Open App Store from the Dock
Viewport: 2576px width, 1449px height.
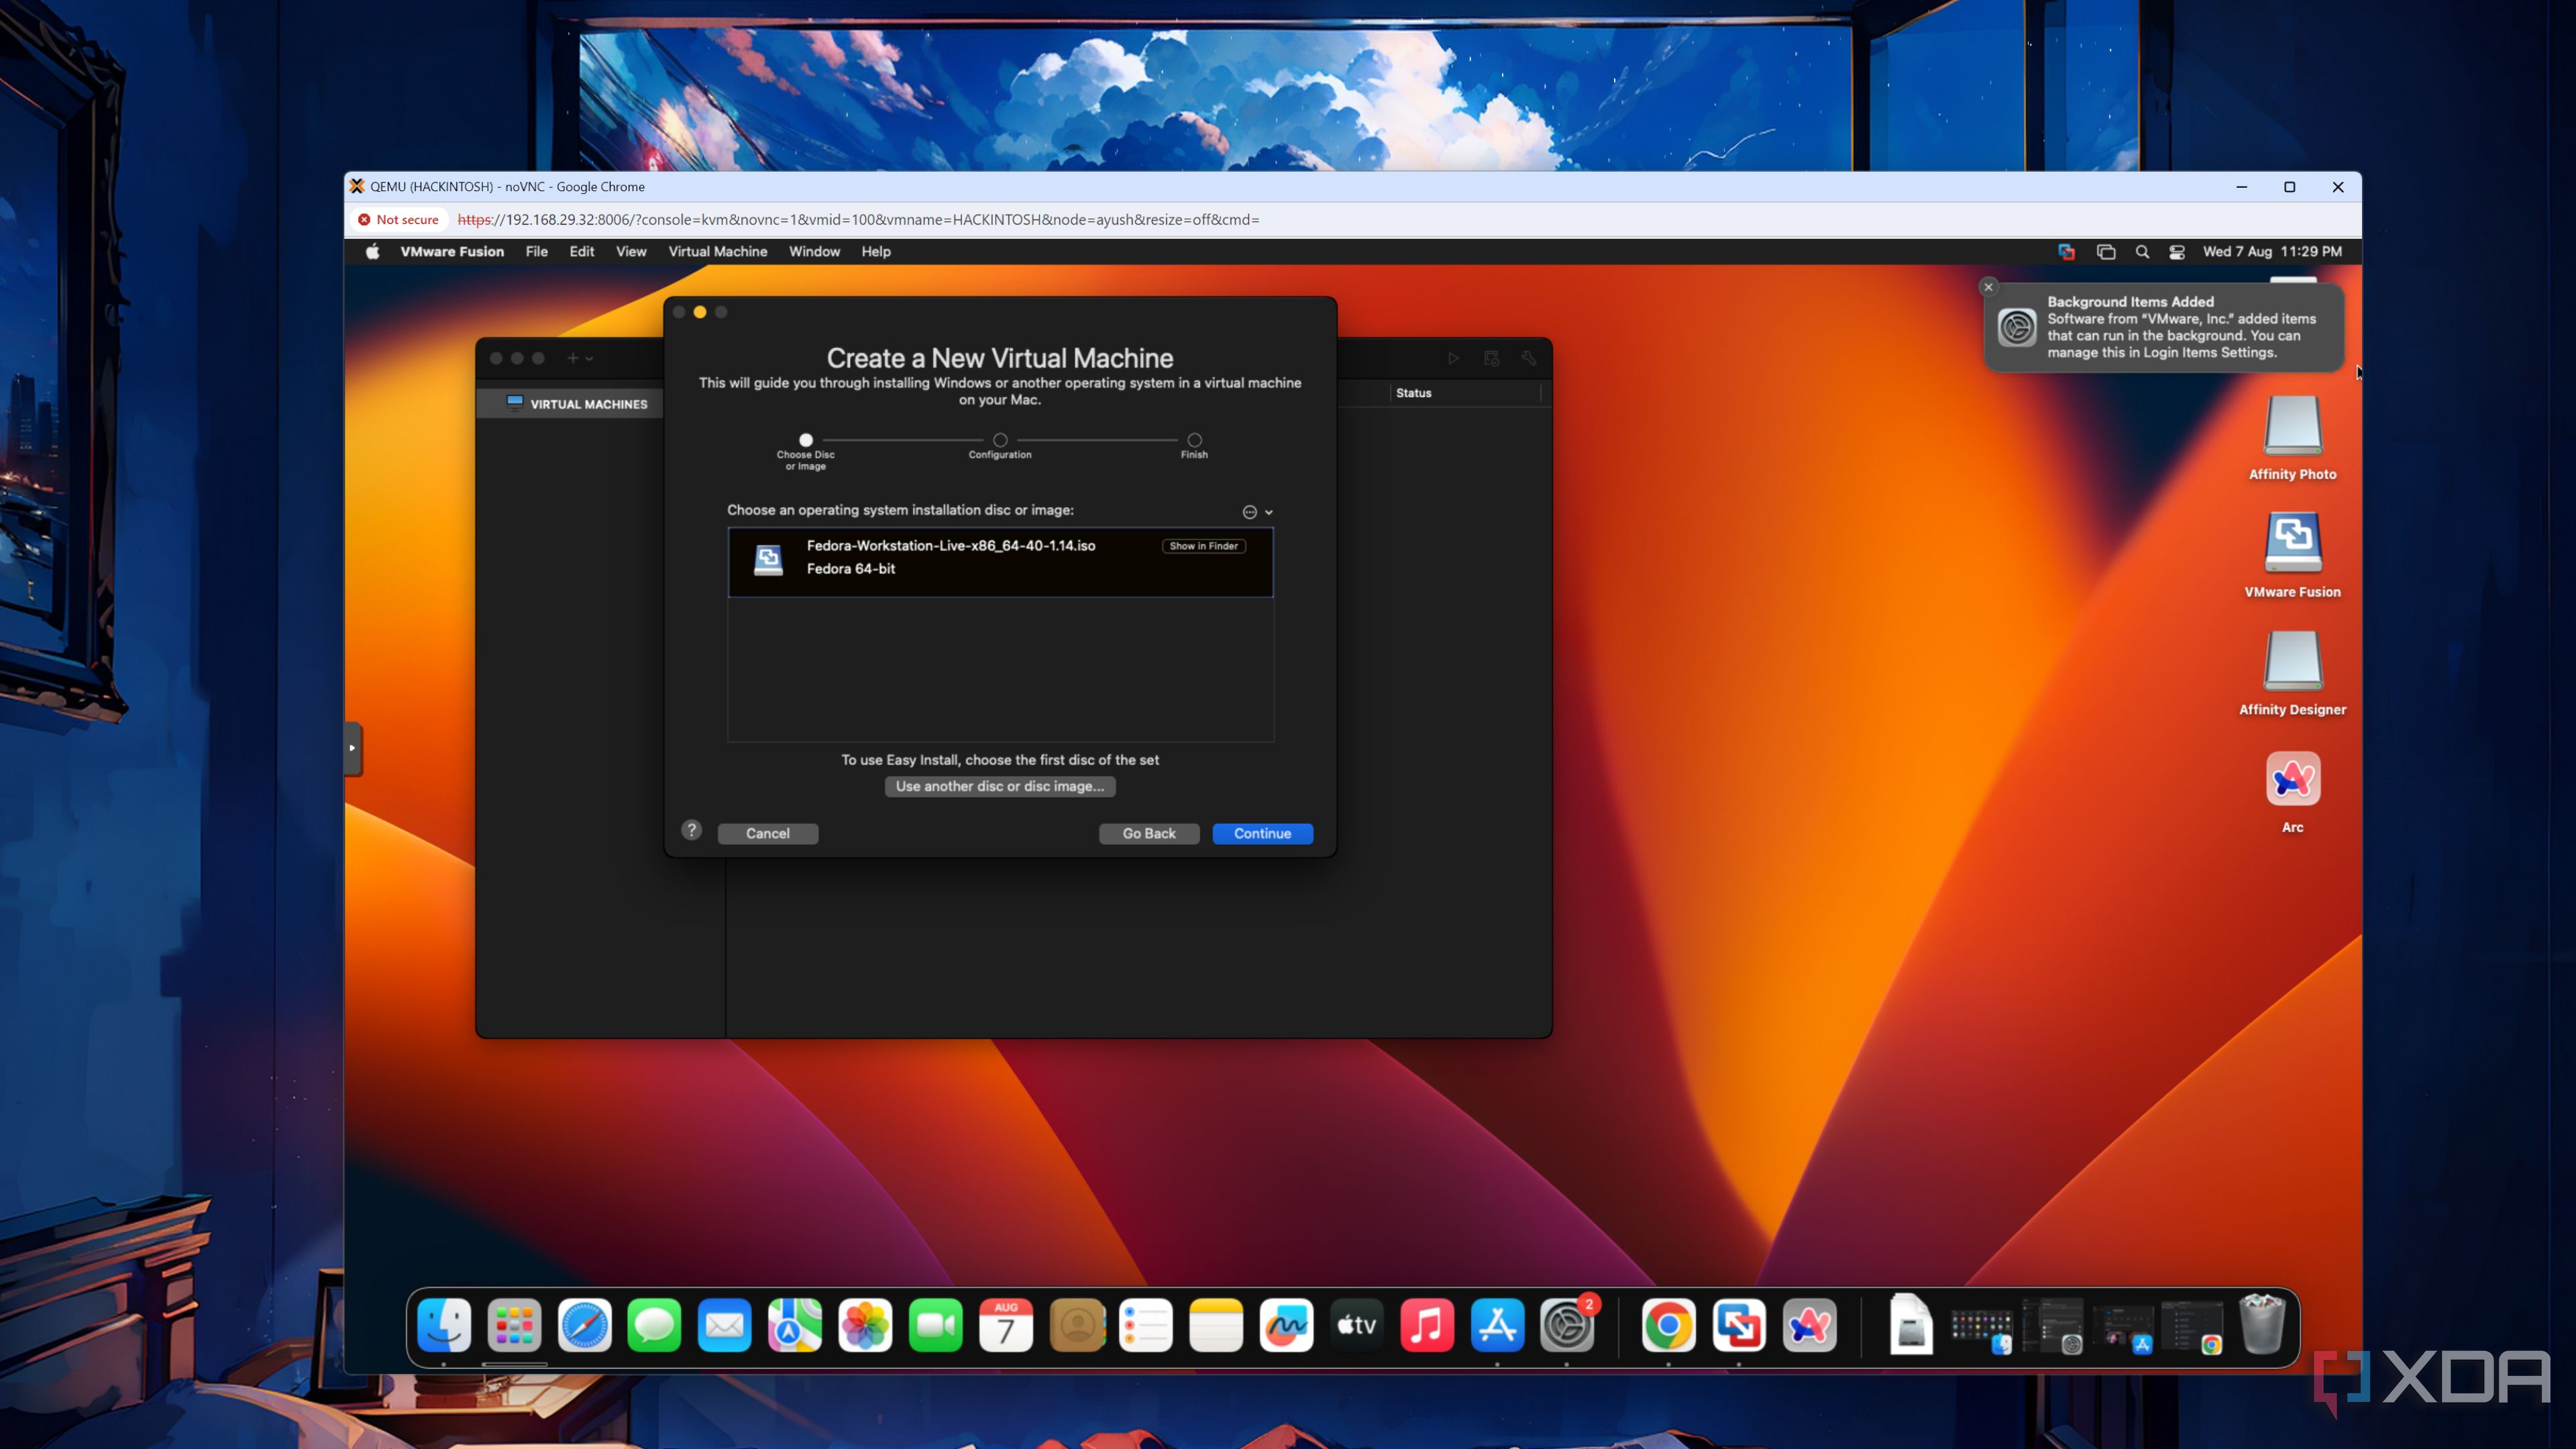click(1497, 1326)
